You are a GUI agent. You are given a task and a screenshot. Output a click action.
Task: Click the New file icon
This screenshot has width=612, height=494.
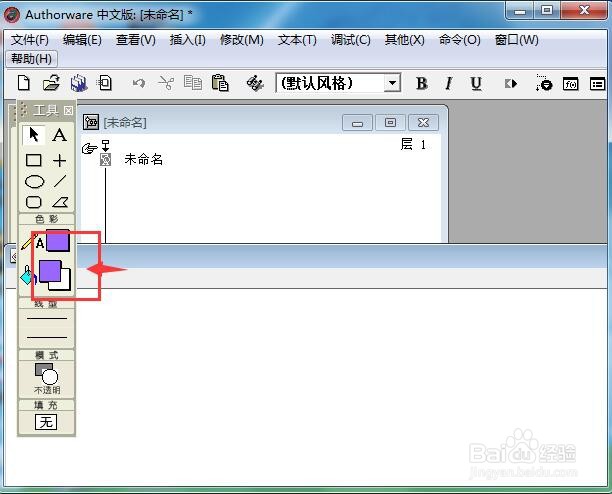coord(24,83)
